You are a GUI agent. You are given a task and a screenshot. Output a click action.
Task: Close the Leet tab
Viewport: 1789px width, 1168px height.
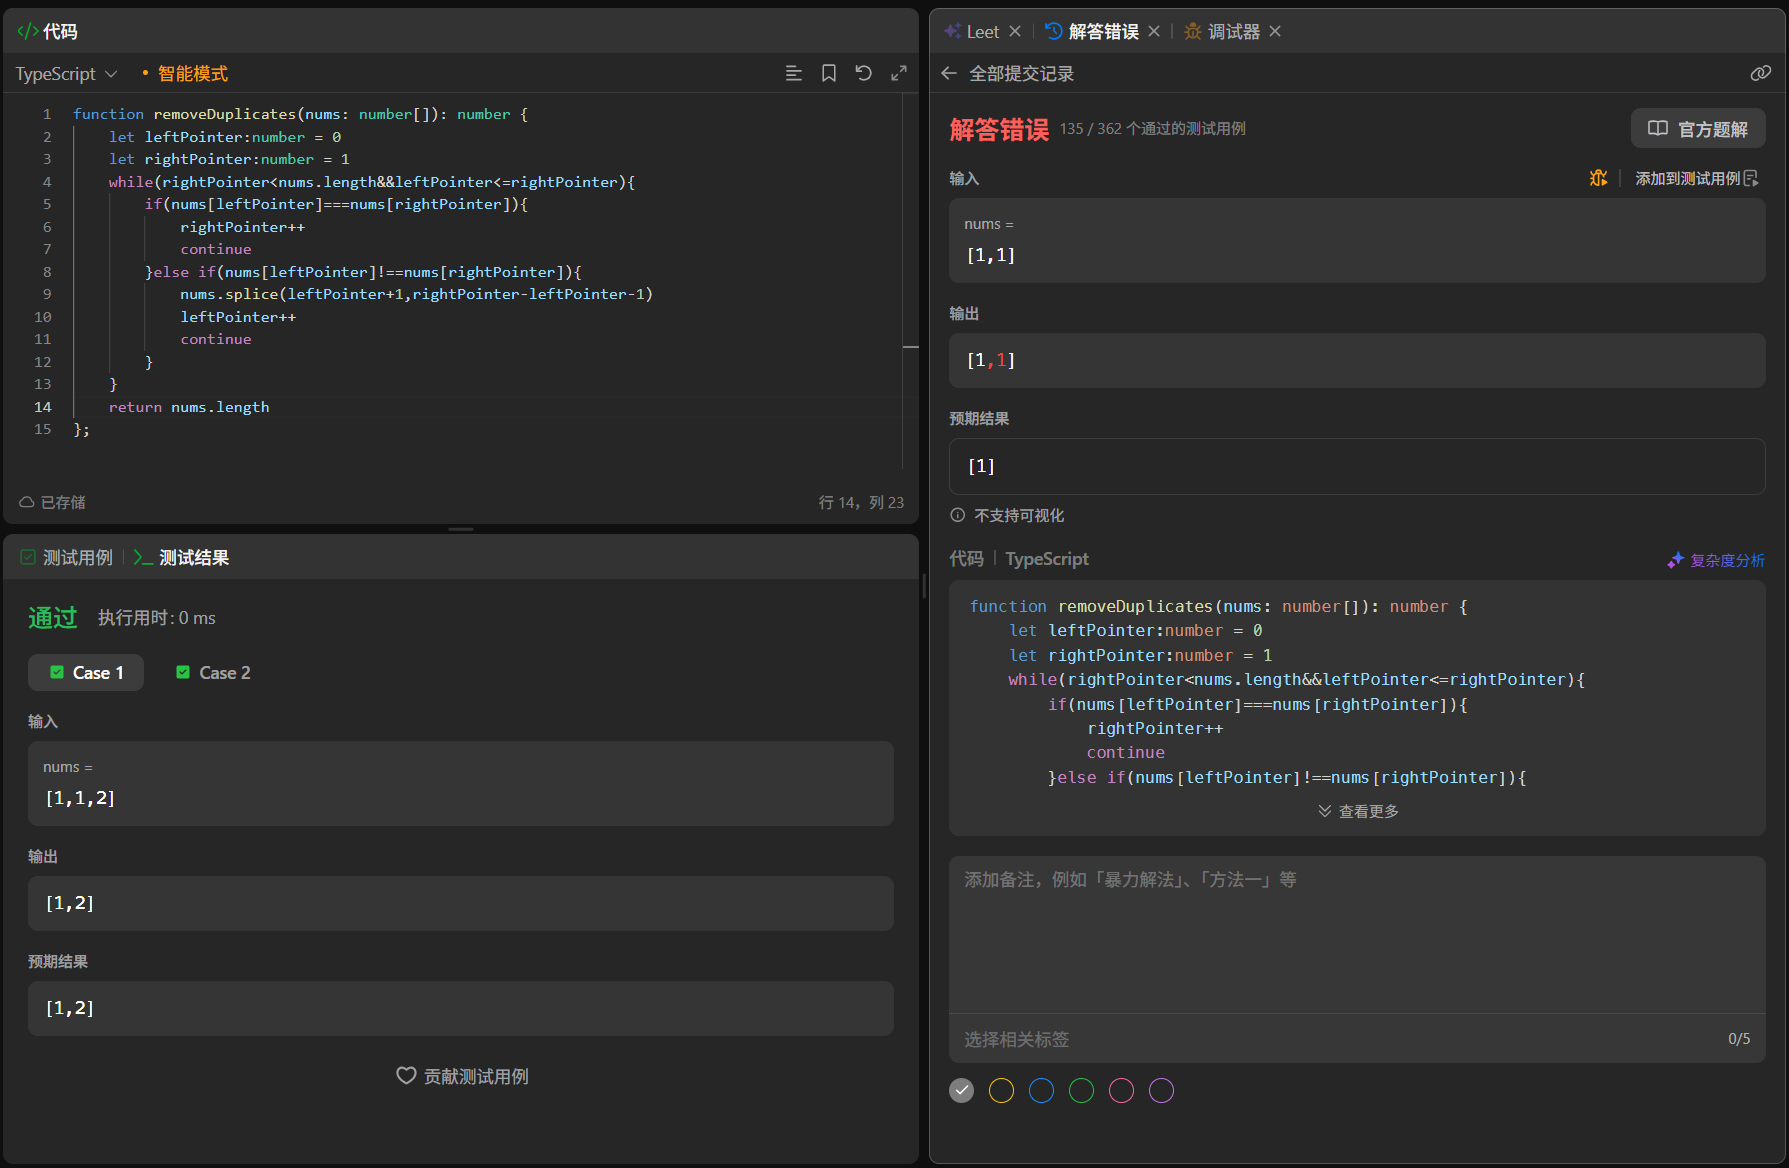tap(1015, 32)
